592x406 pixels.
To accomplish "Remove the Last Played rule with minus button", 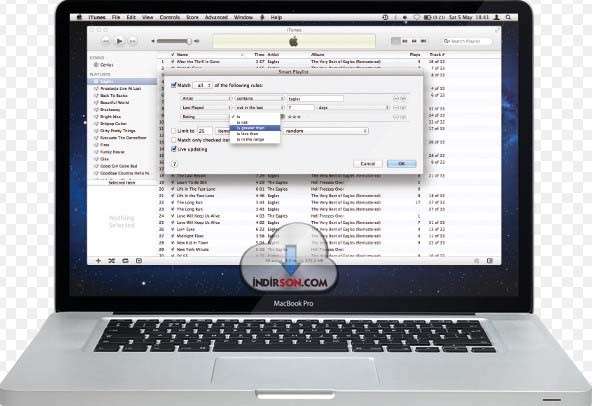I will (396, 108).
